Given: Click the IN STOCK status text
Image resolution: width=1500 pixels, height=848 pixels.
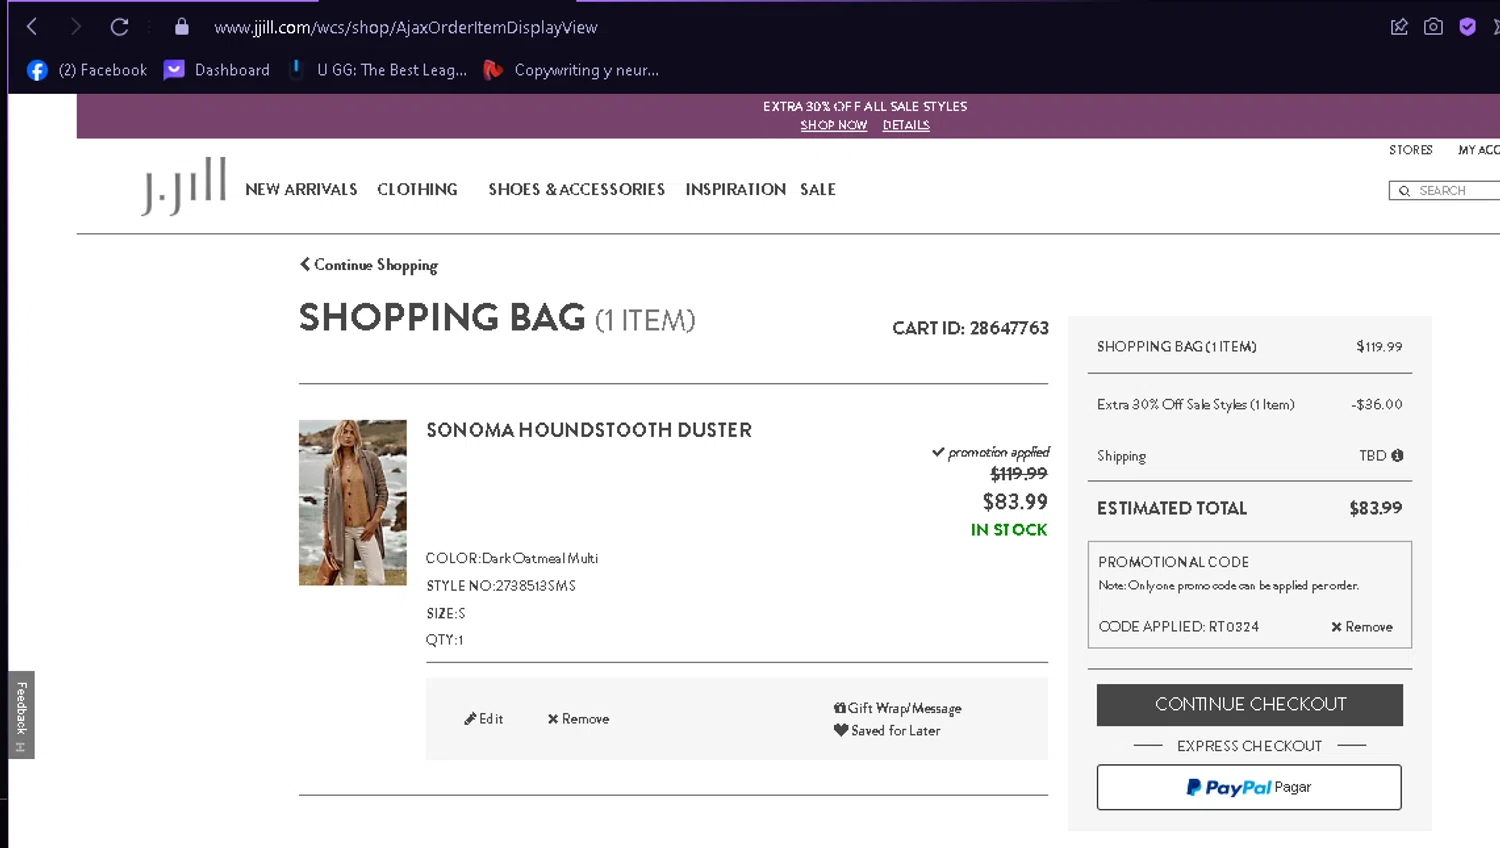Looking at the screenshot, I should pyautogui.click(x=1009, y=530).
